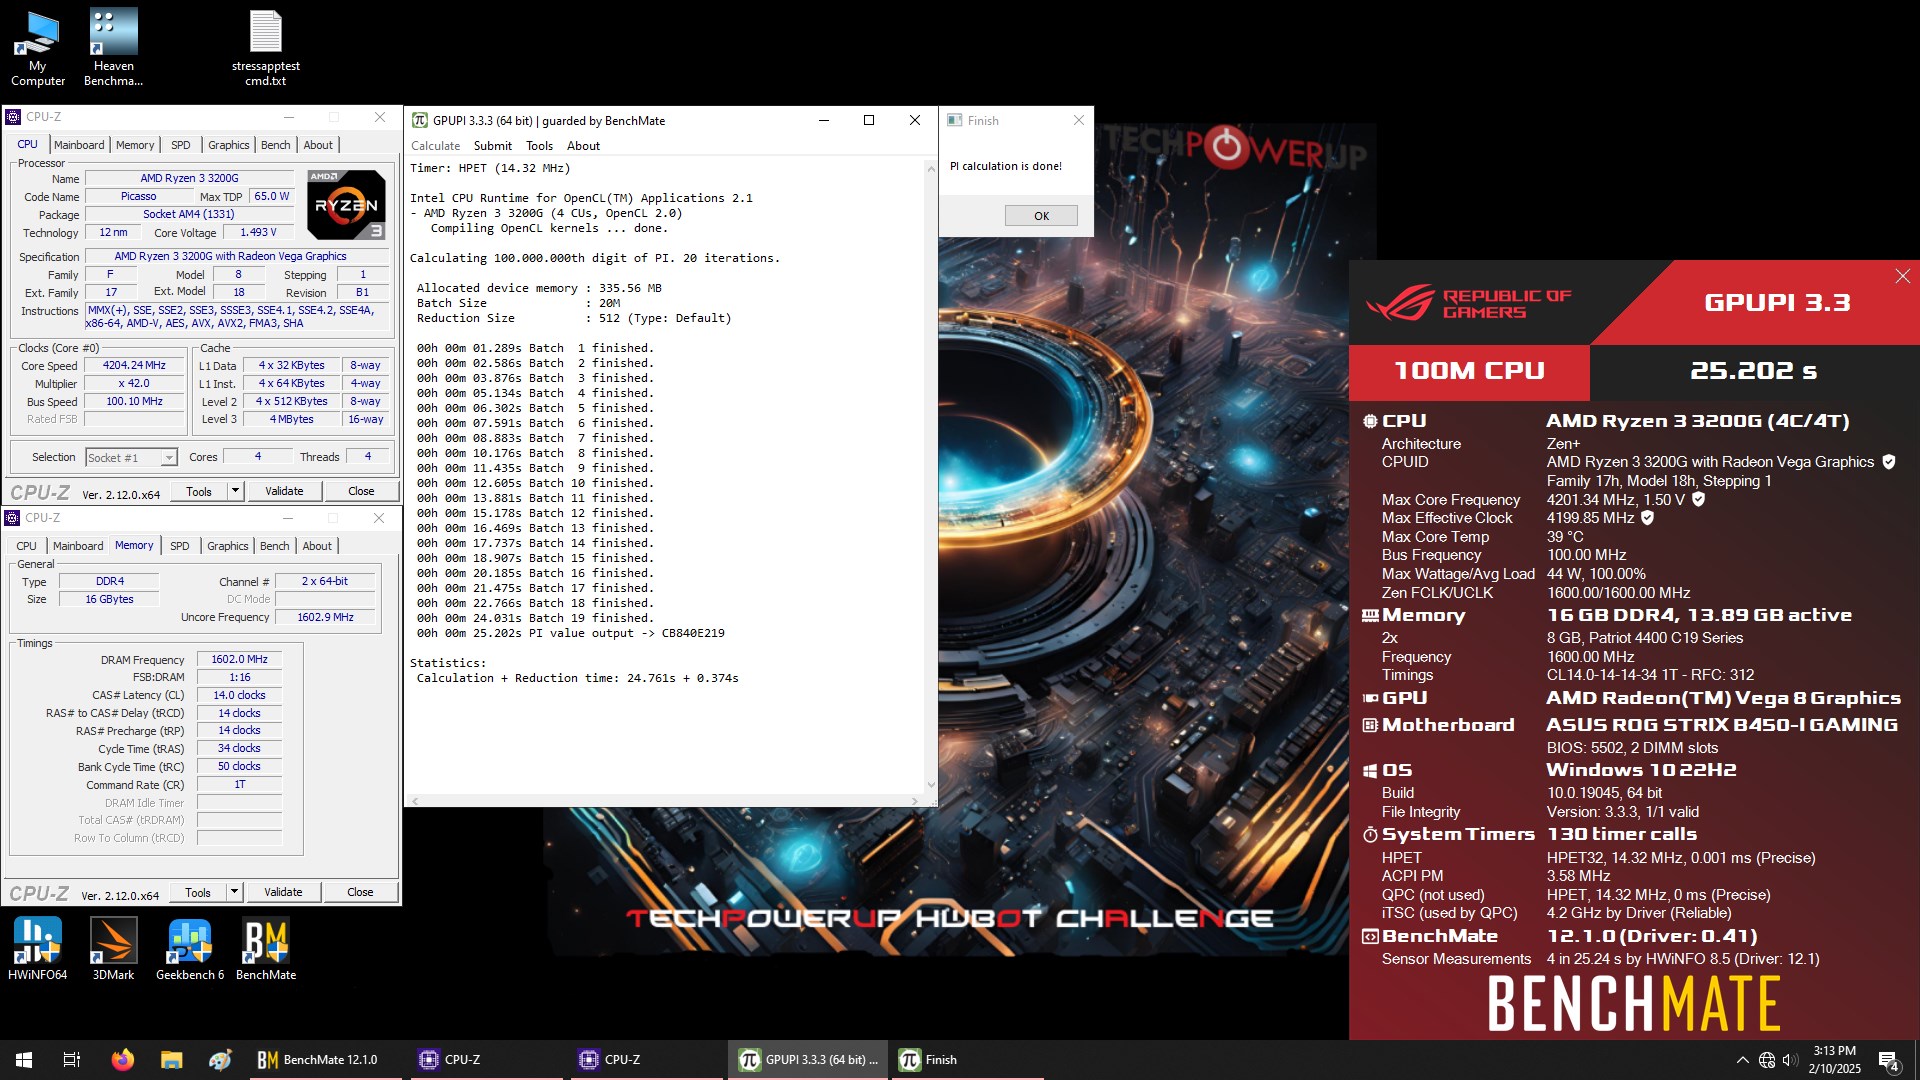Click Max Core Frequency verified shield icon
The height and width of the screenshot is (1080, 1920).
click(1698, 499)
